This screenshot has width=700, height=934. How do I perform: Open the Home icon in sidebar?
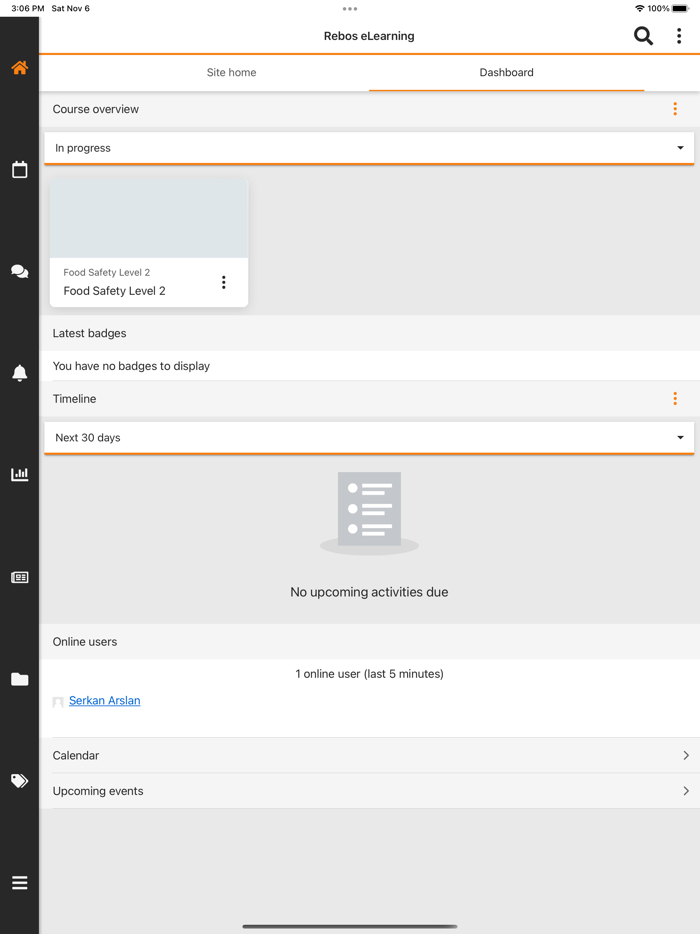pyautogui.click(x=19, y=68)
